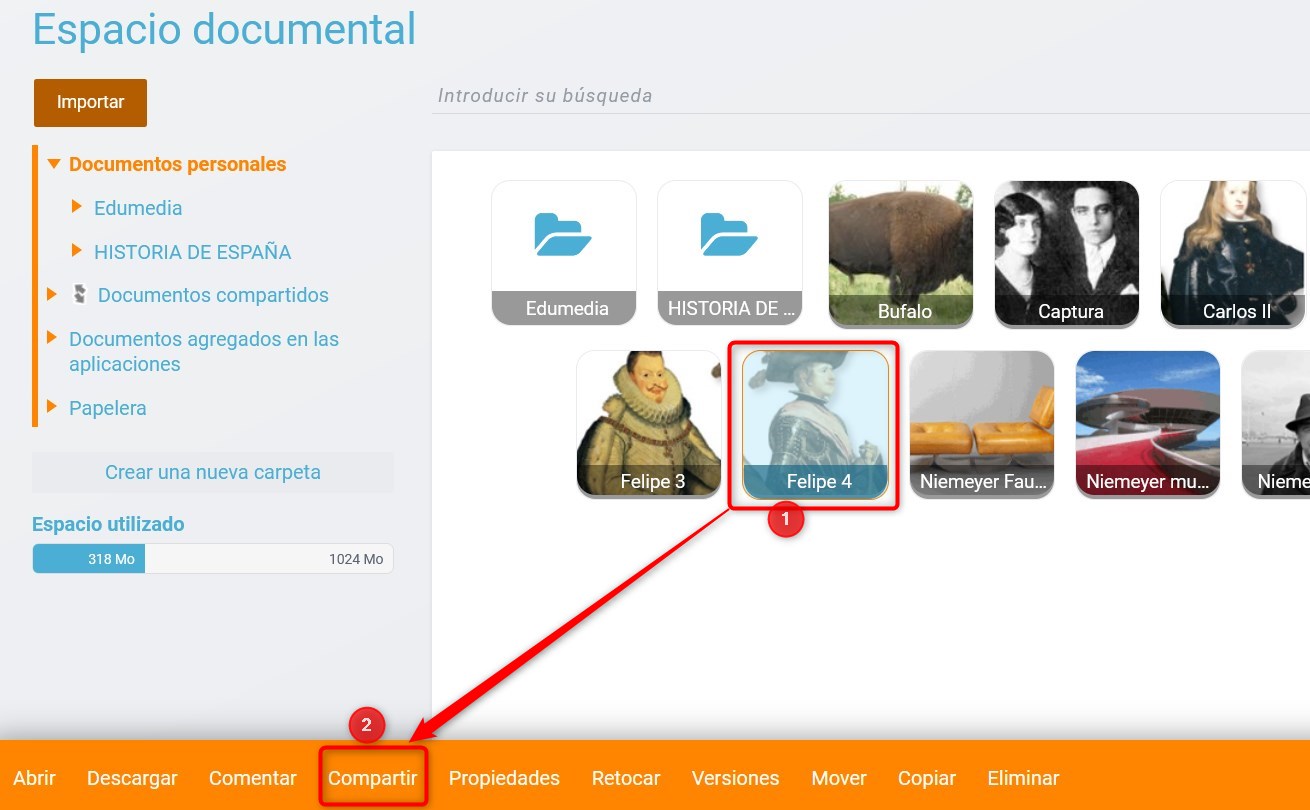Image resolution: width=1310 pixels, height=810 pixels.
Task: Select the HISTORIA DE... folder icon tile
Action: [730, 253]
